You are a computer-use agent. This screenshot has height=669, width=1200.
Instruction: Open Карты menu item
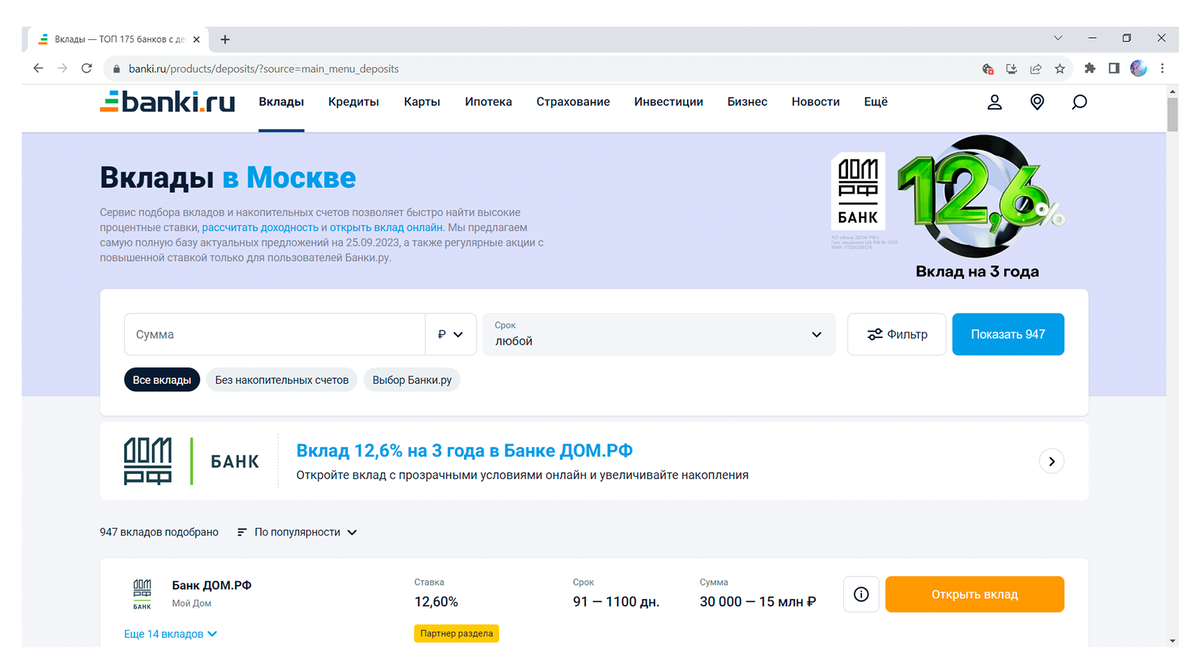click(x=422, y=102)
